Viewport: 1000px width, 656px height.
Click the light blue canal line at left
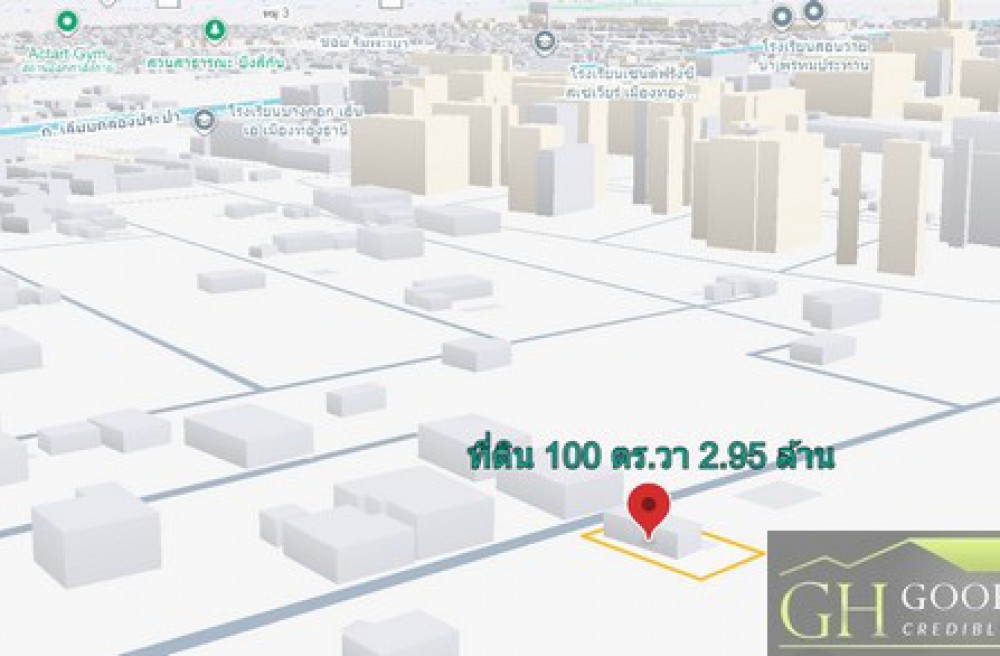[x=40, y=129]
